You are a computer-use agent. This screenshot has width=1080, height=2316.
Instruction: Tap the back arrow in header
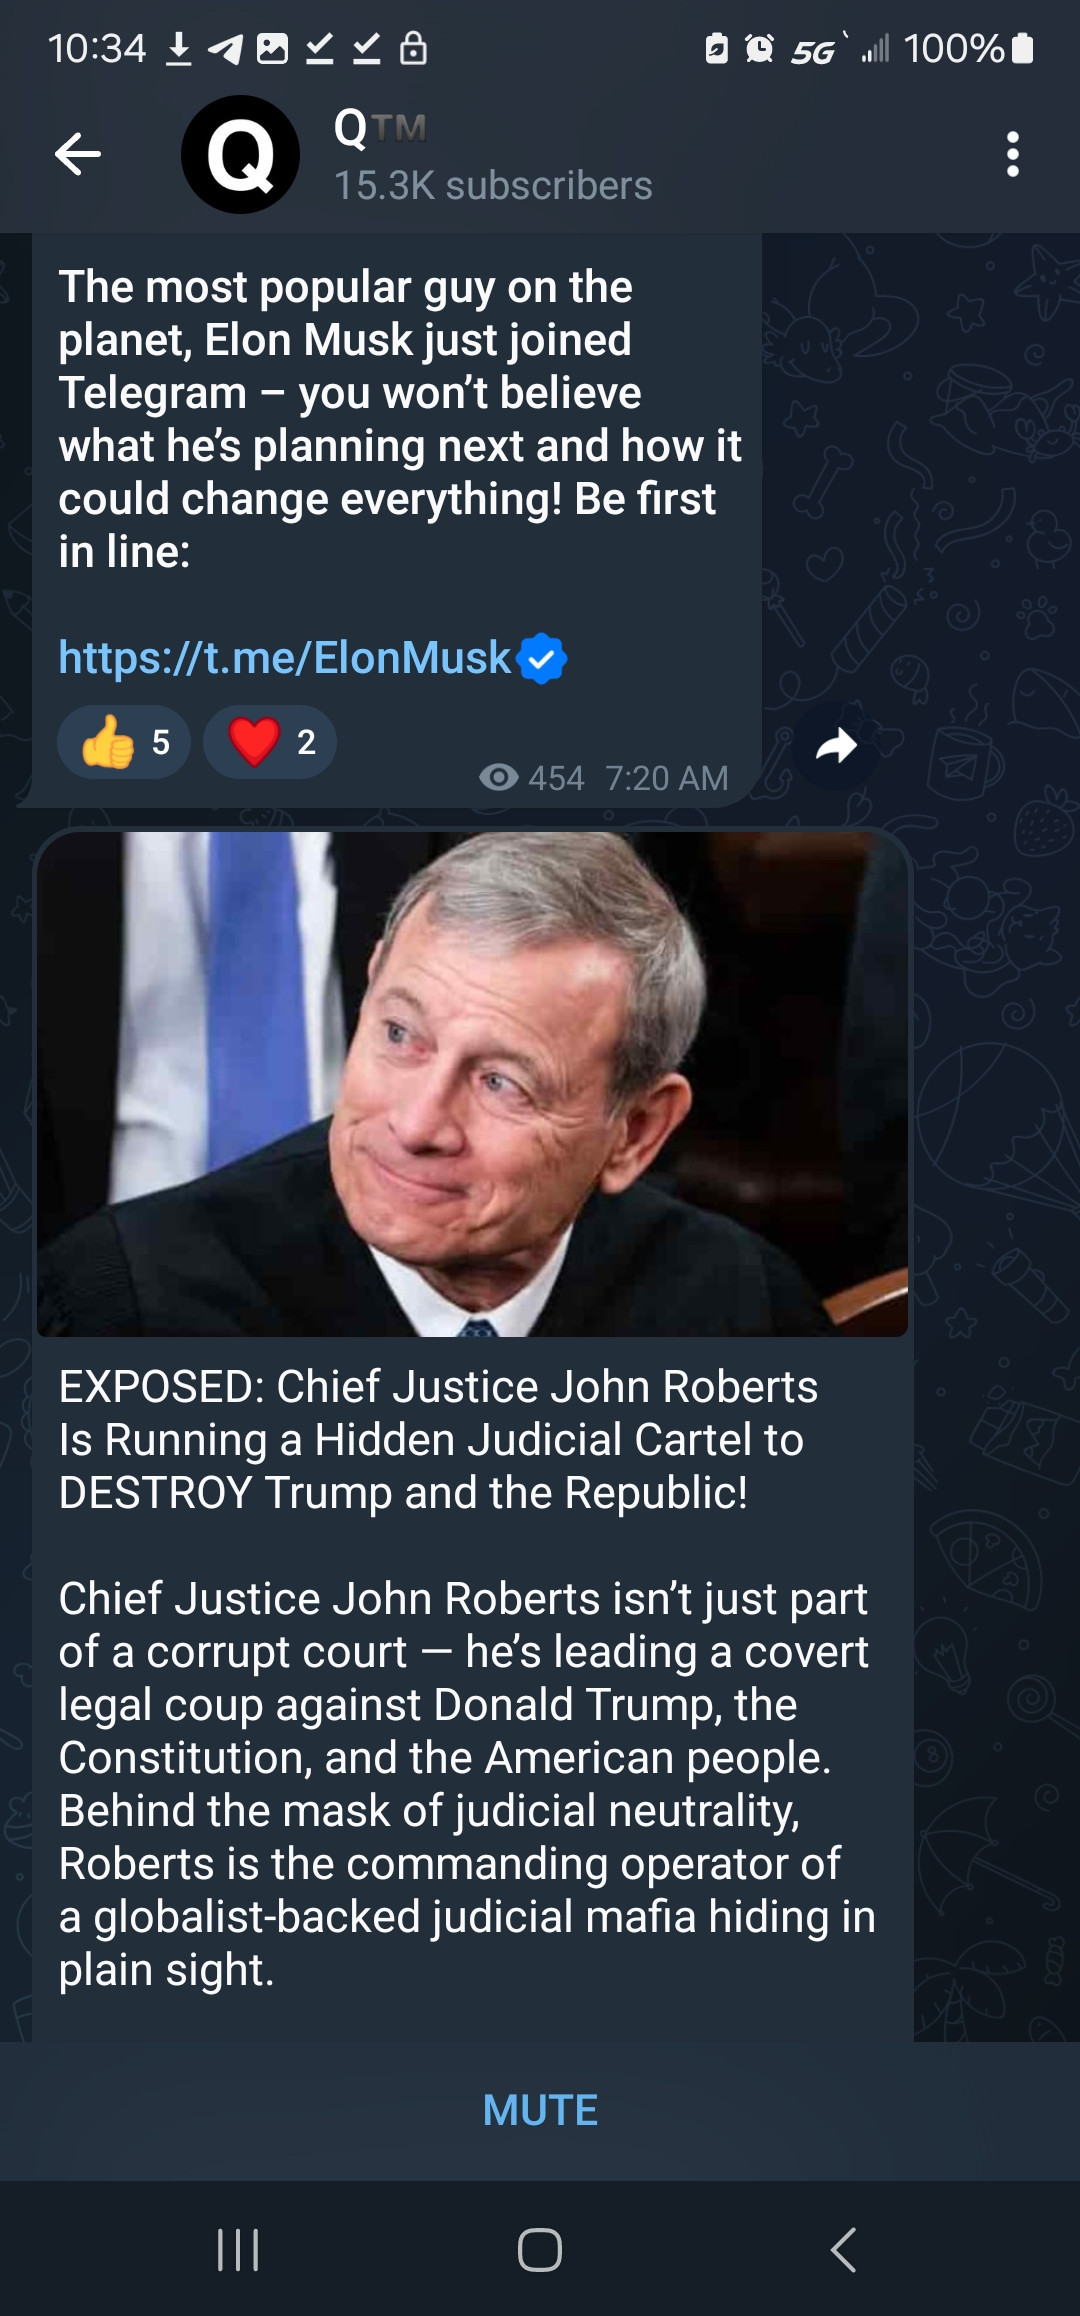78,154
